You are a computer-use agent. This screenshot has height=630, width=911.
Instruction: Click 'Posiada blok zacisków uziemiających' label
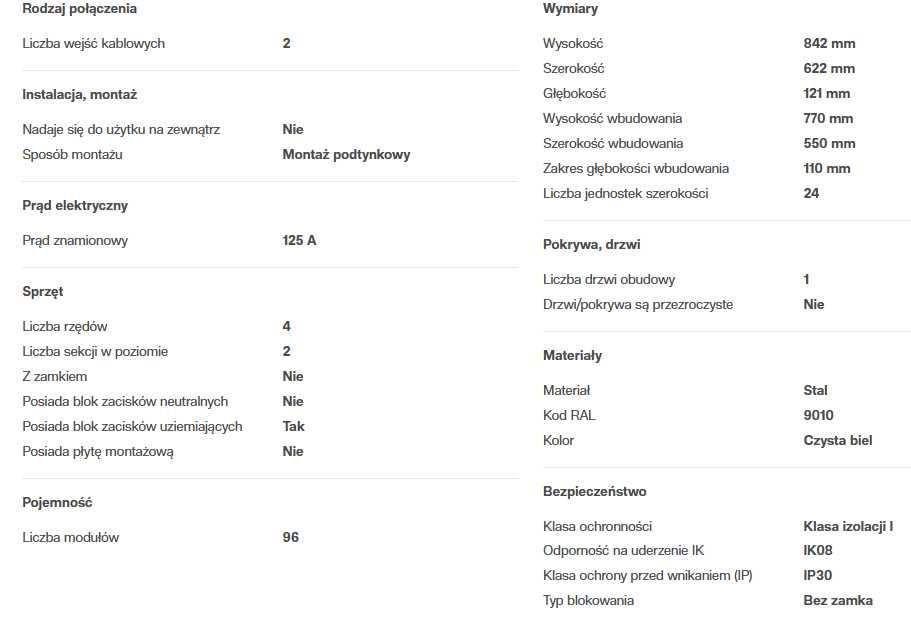click(x=132, y=427)
